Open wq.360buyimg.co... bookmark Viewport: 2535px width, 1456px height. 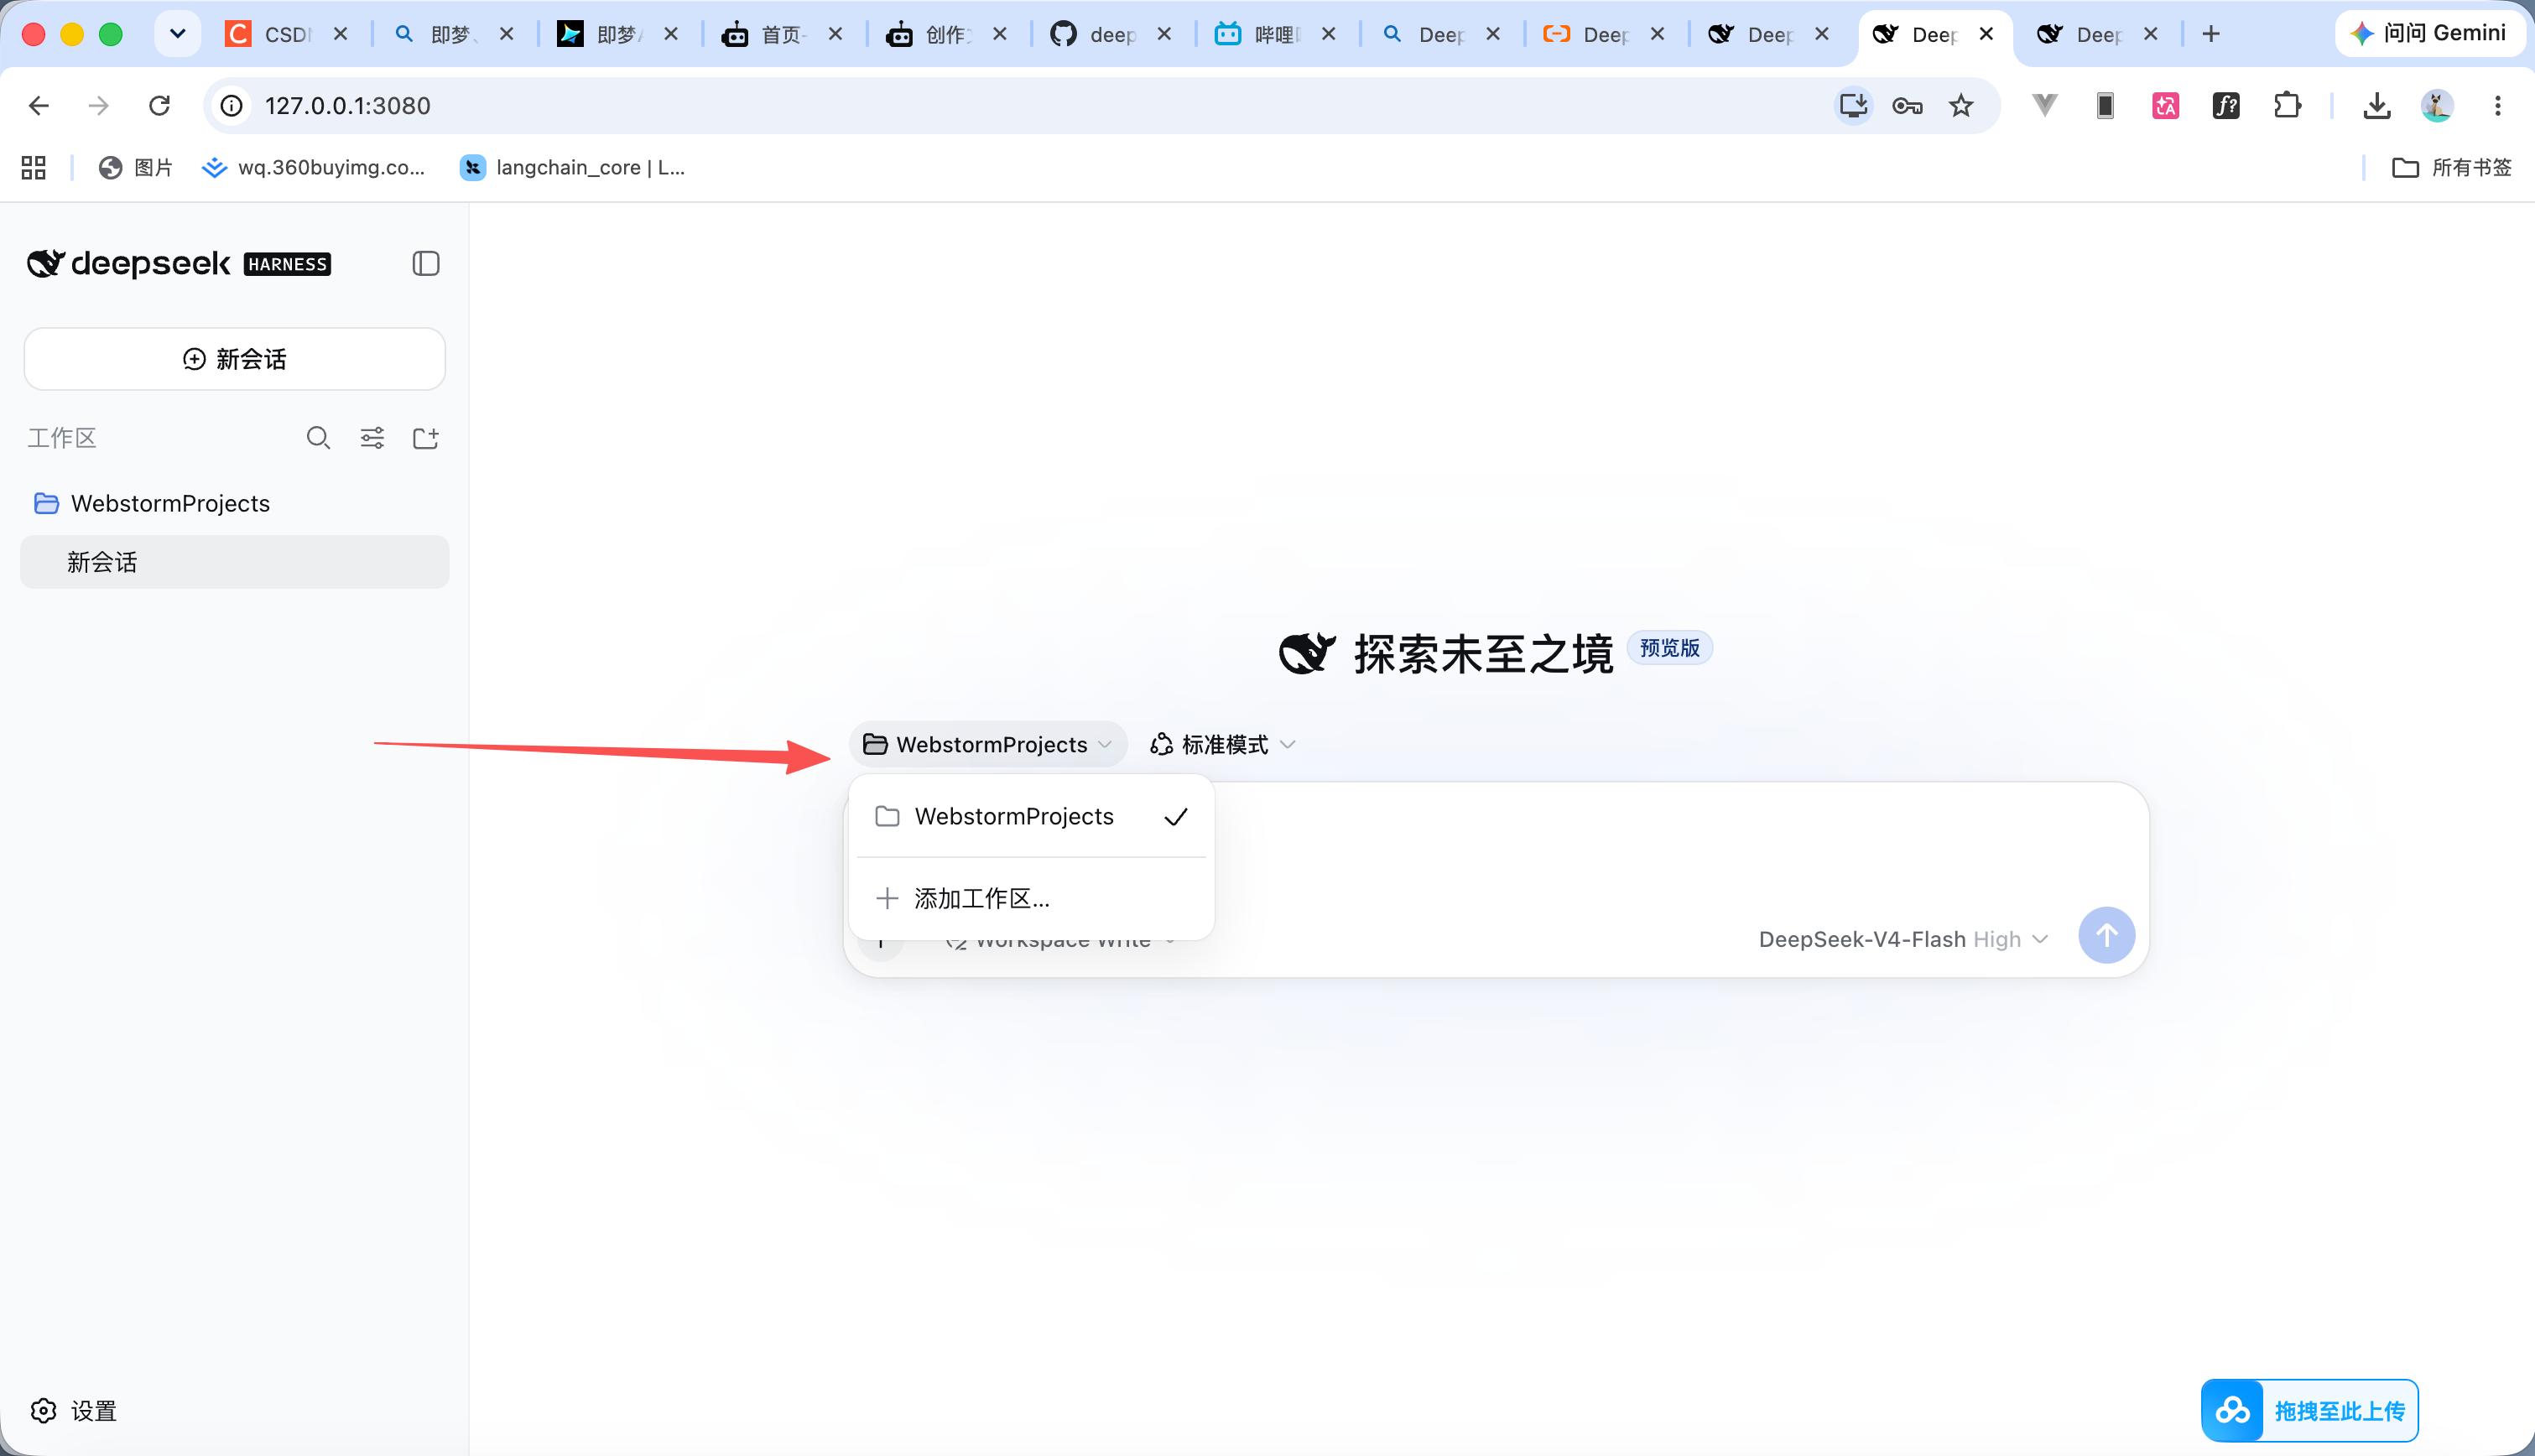click(313, 168)
